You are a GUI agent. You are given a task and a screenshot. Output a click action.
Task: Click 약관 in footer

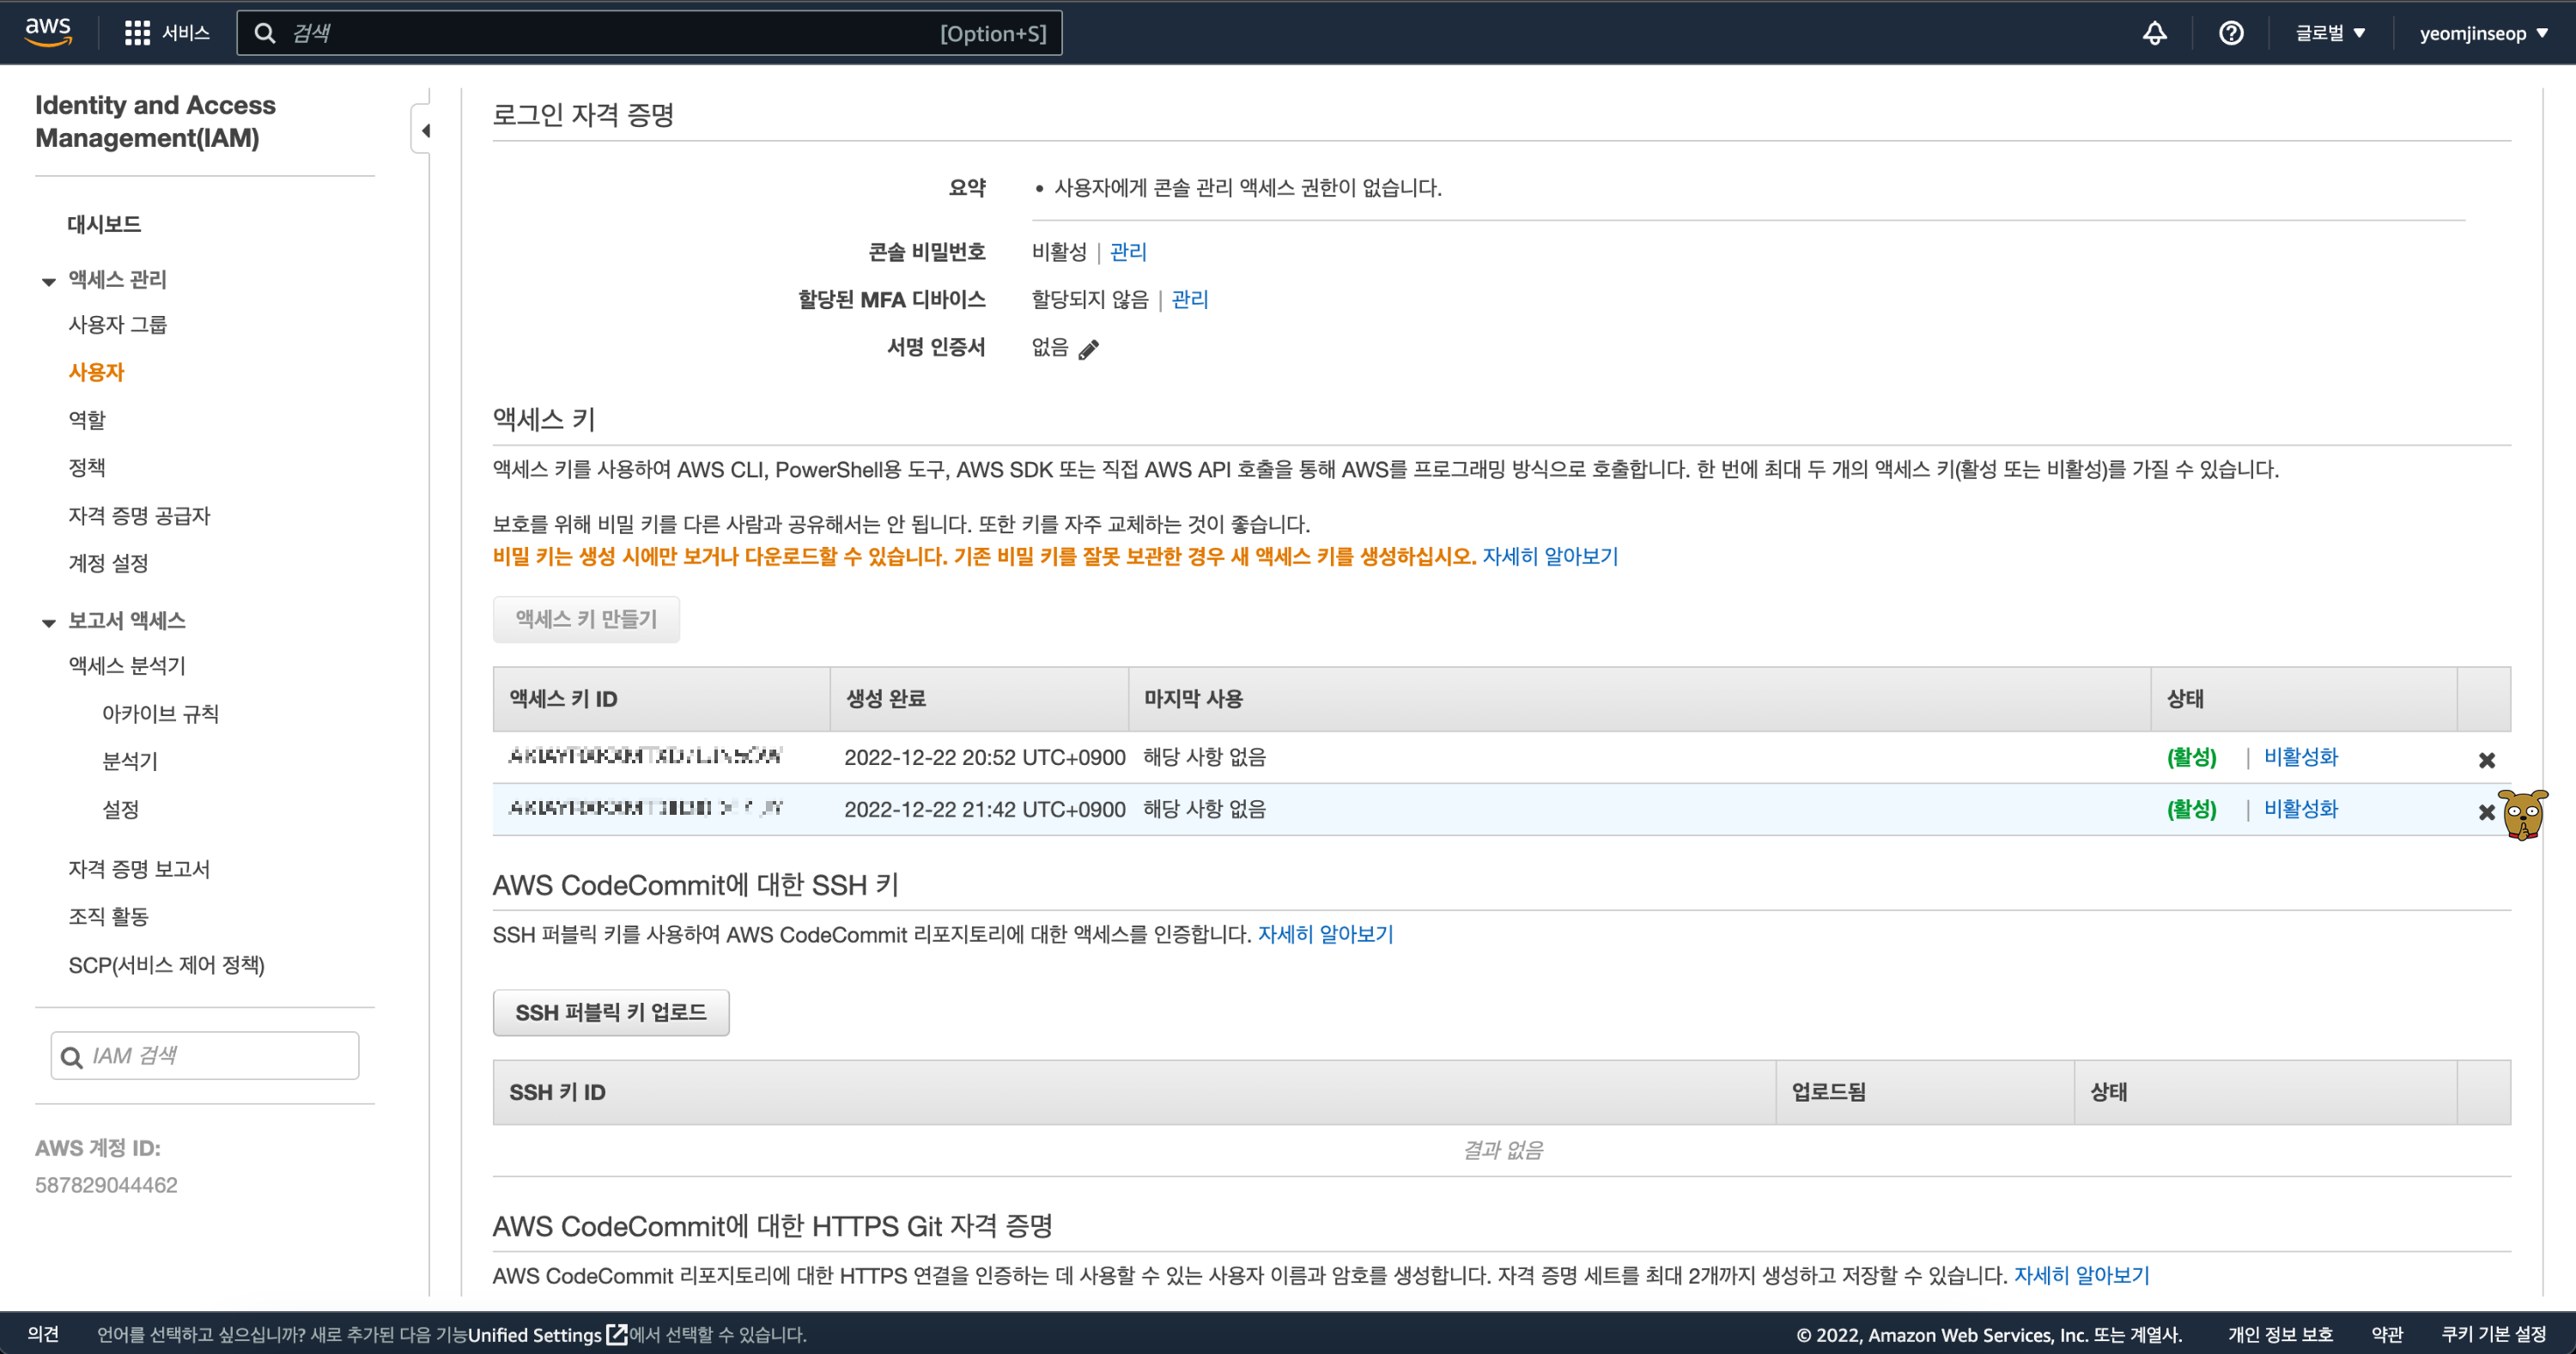2387,1334
